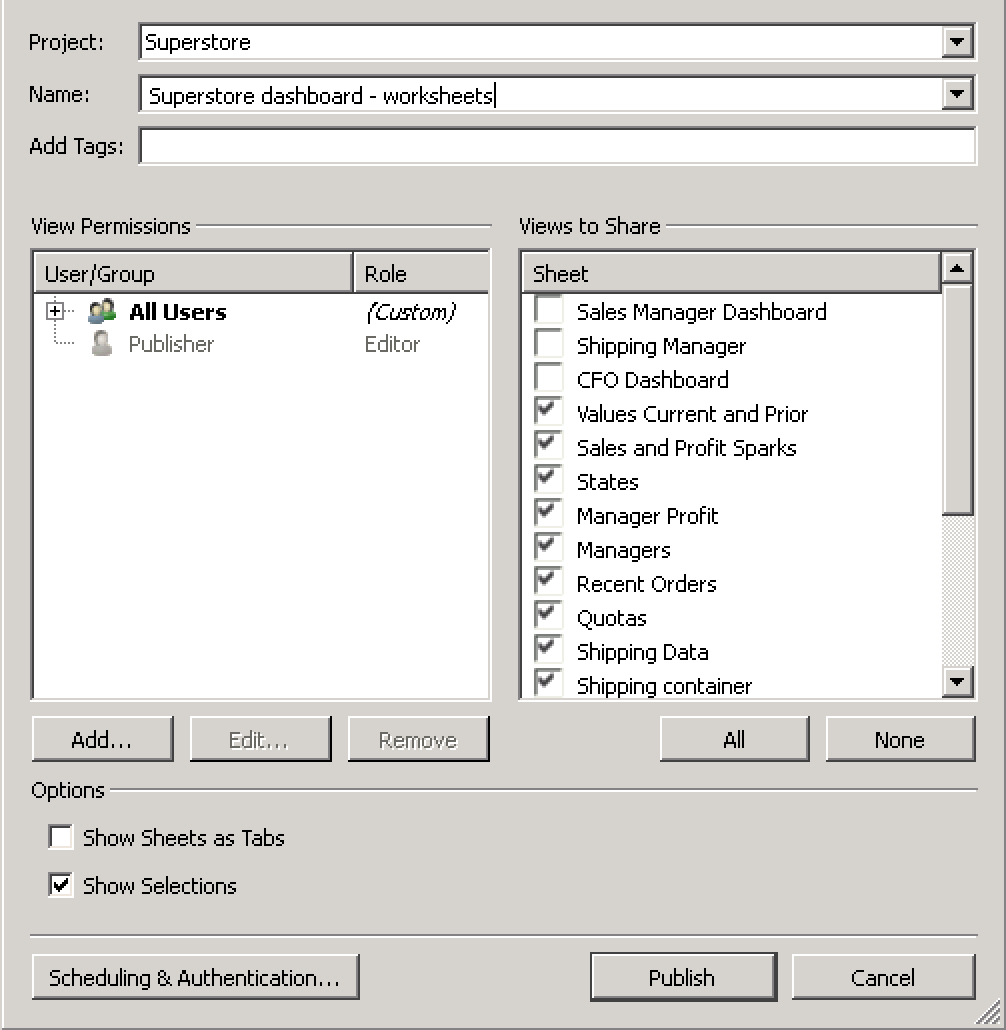Screen dimensions: 1006x1030
Task: Open the Project dropdown arrow
Action: coord(957,42)
